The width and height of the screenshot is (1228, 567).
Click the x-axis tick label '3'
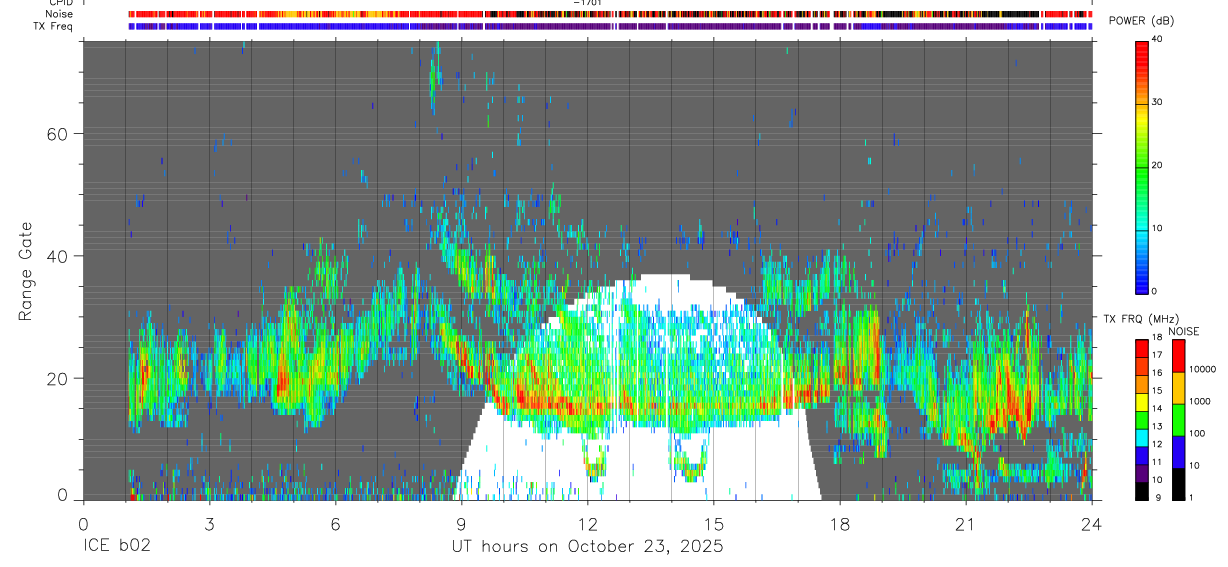pyautogui.click(x=209, y=523)
